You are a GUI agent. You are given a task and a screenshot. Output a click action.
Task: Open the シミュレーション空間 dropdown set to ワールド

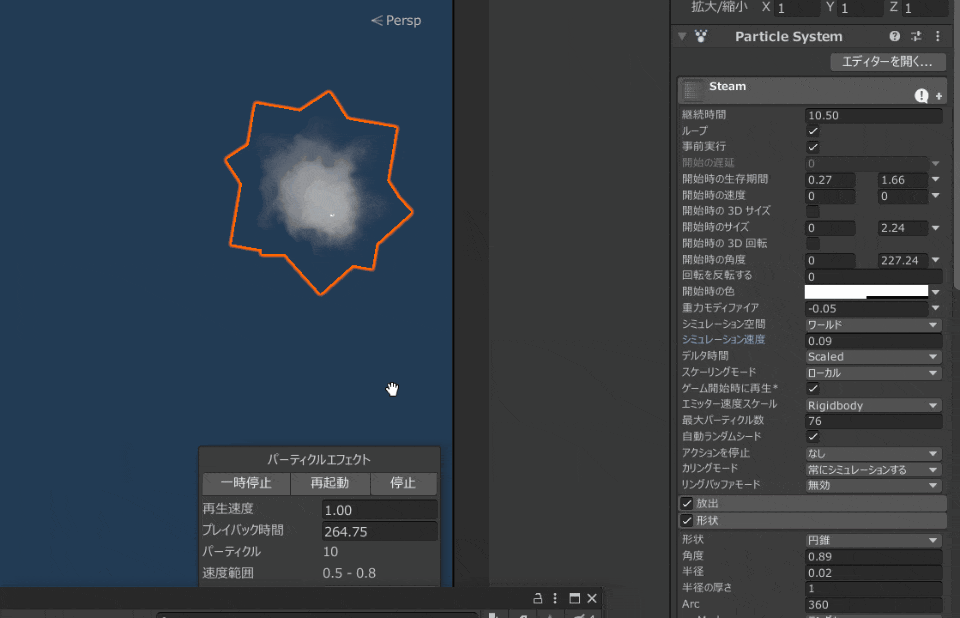coord(873,325)
